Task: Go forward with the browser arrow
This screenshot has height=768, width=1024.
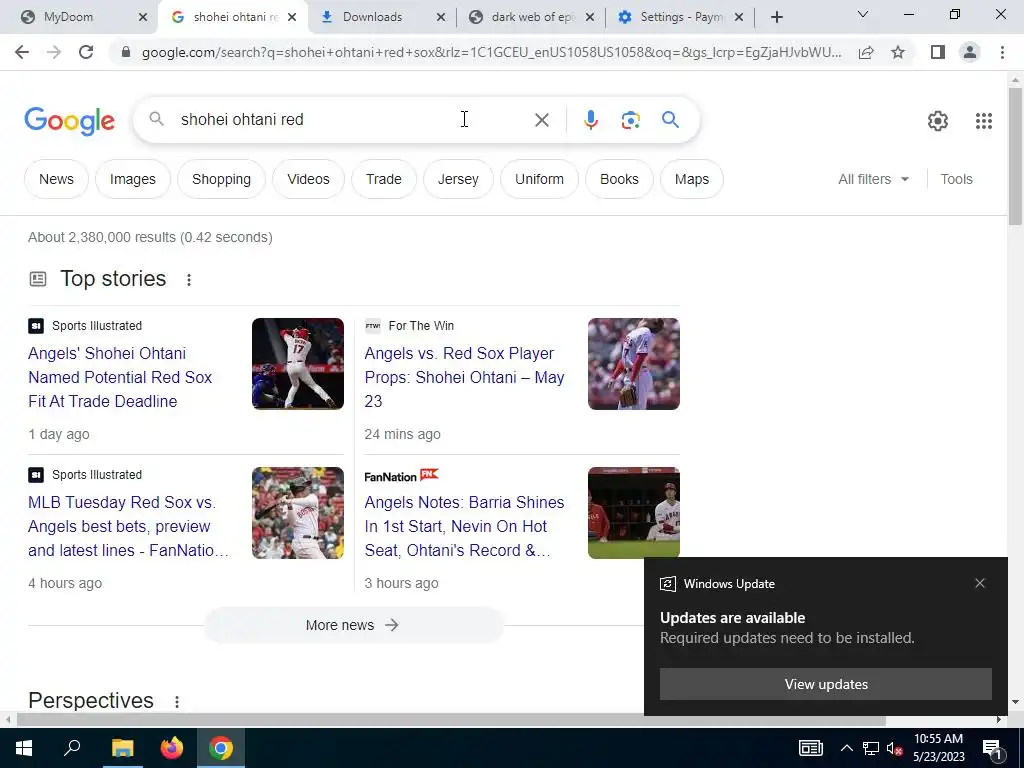Action: [x=54, y=52]
